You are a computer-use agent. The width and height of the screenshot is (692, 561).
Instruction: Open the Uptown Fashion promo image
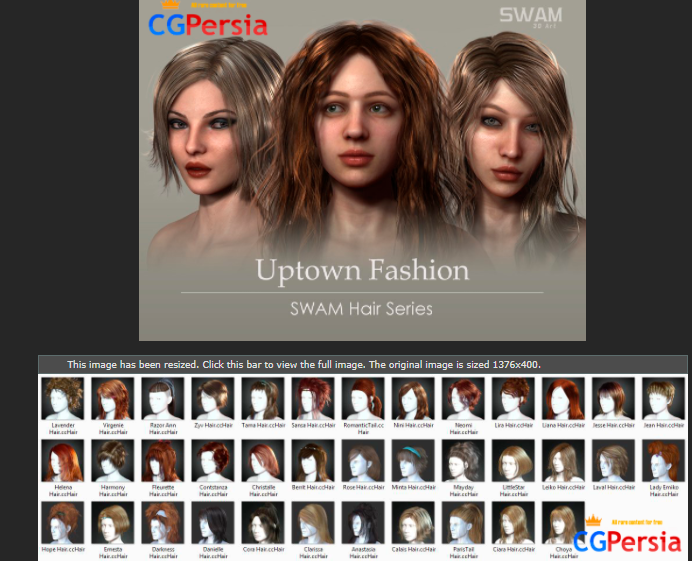tap(362, 170)
